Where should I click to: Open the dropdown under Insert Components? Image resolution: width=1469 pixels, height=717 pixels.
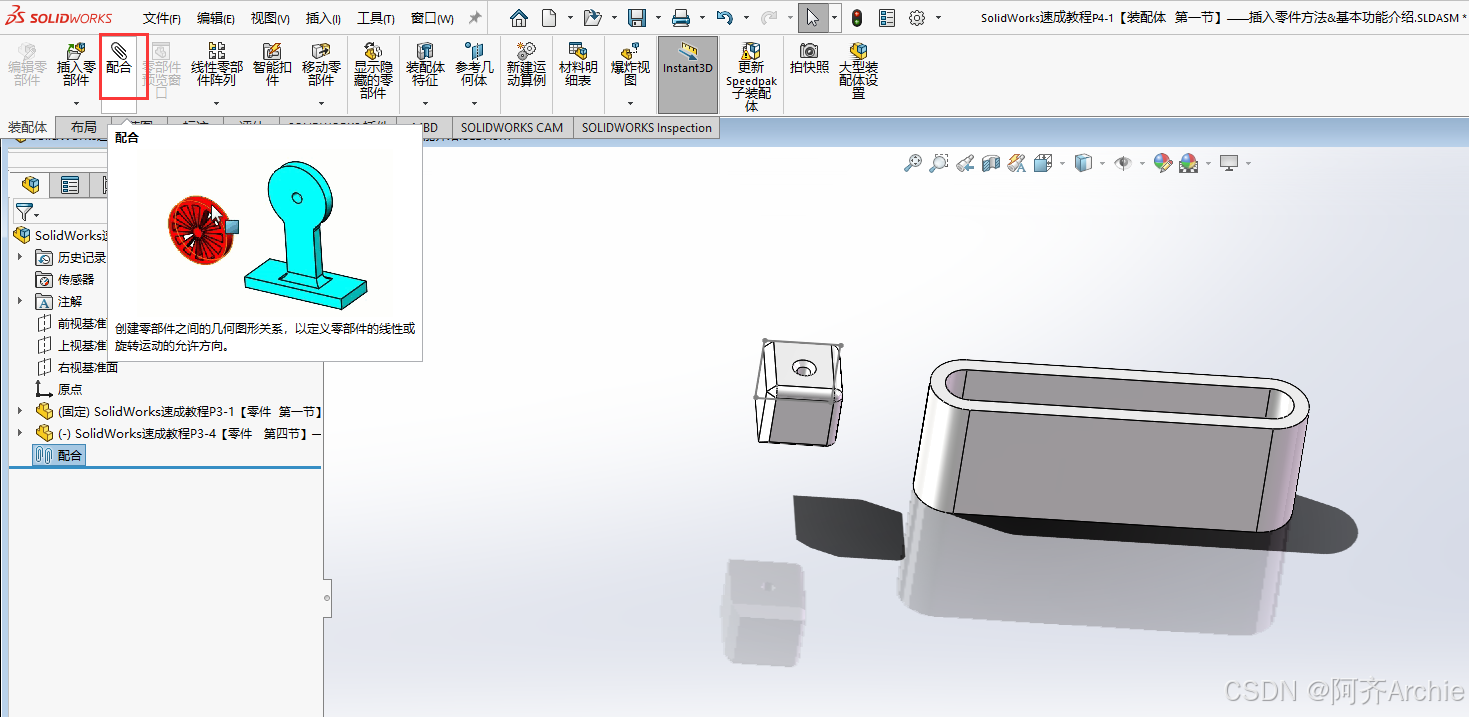click(x=76, y=103)
